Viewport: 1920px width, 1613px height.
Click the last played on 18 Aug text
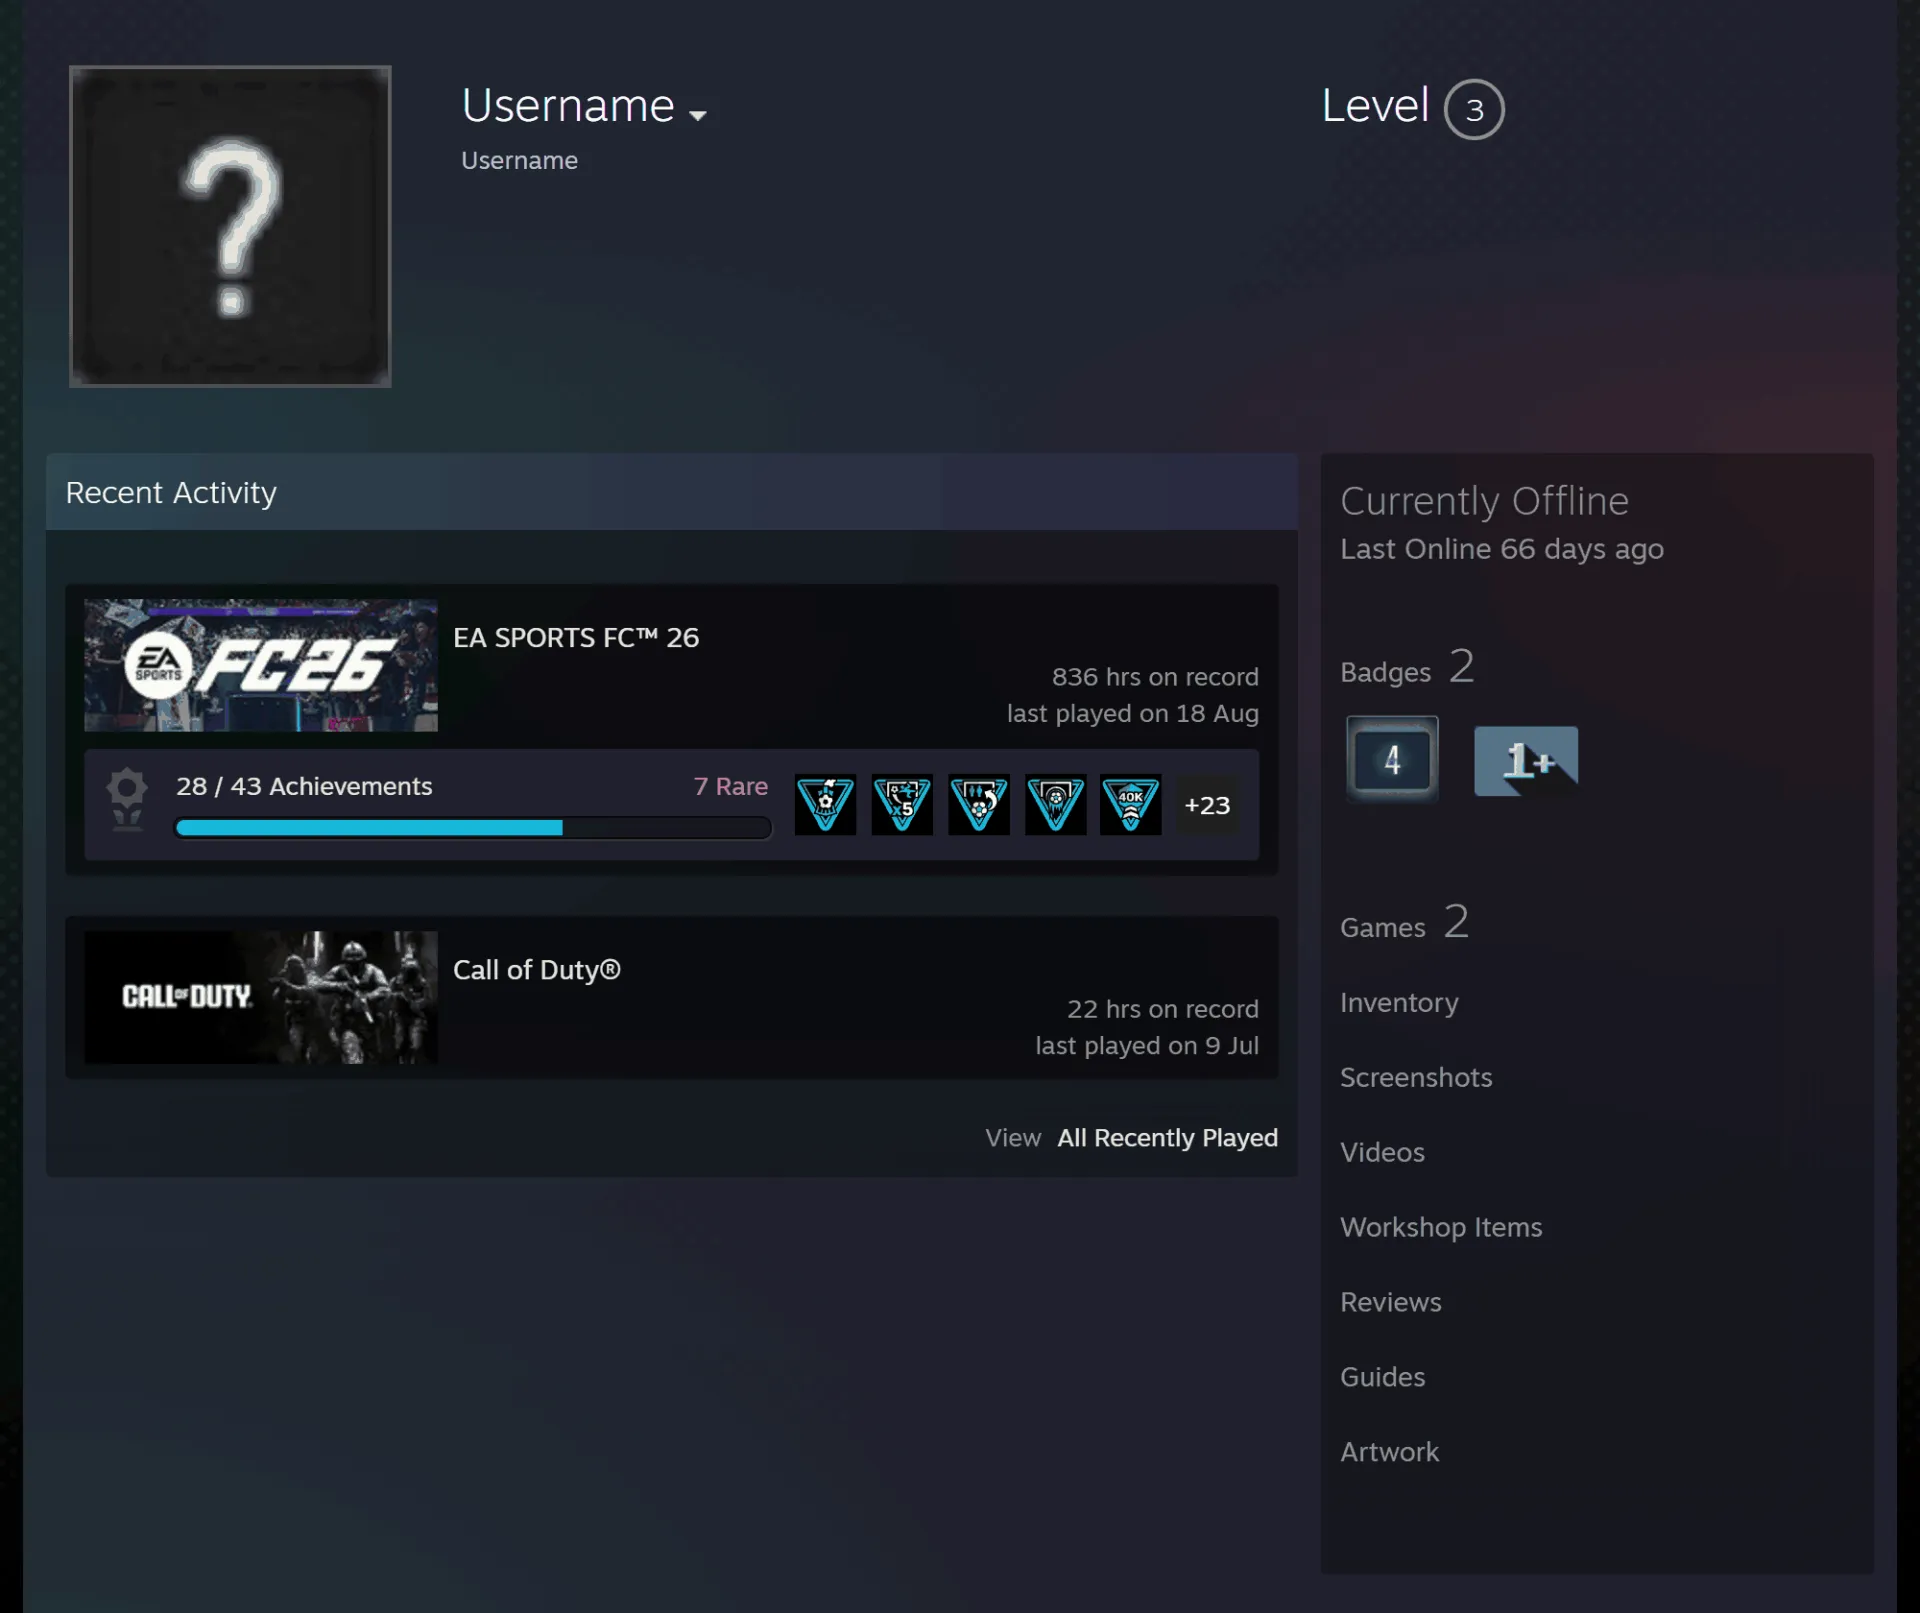(1133, 713)
